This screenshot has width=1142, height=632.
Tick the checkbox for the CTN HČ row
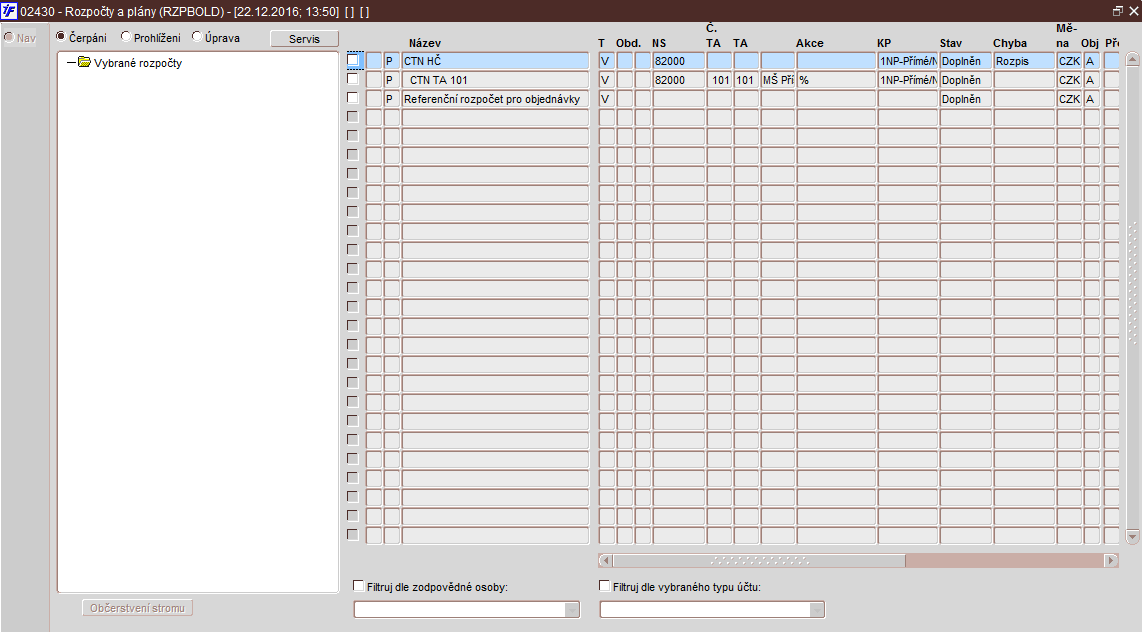[x=353, y=60]
